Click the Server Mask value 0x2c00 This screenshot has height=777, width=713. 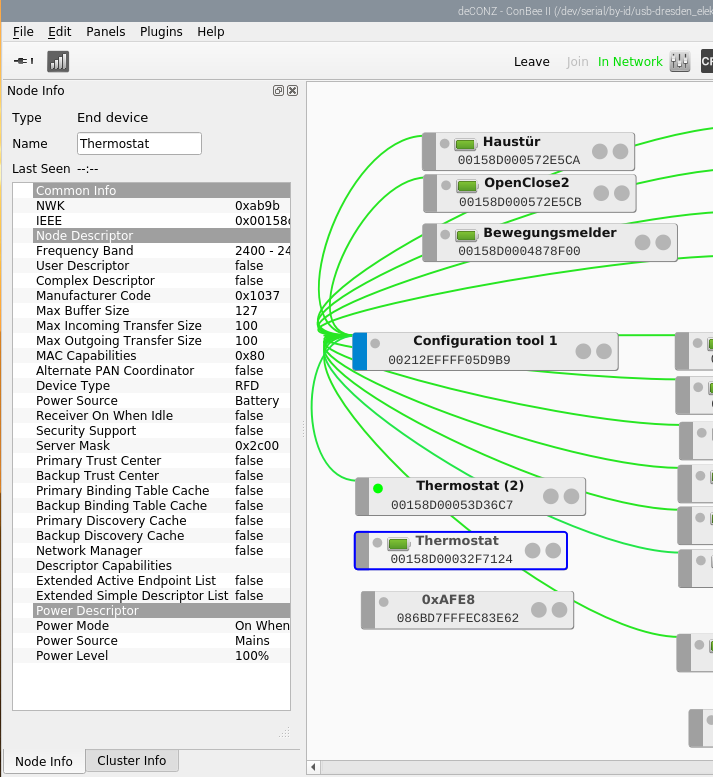257,445
